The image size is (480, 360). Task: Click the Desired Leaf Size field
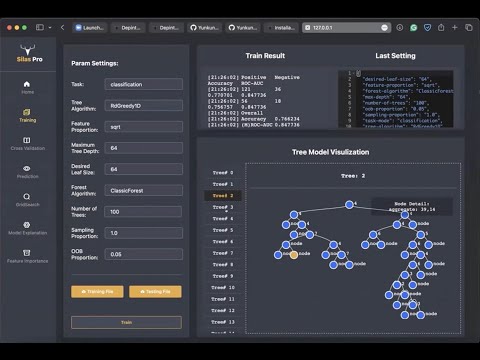pyautogui.click(x=143, y=169)
